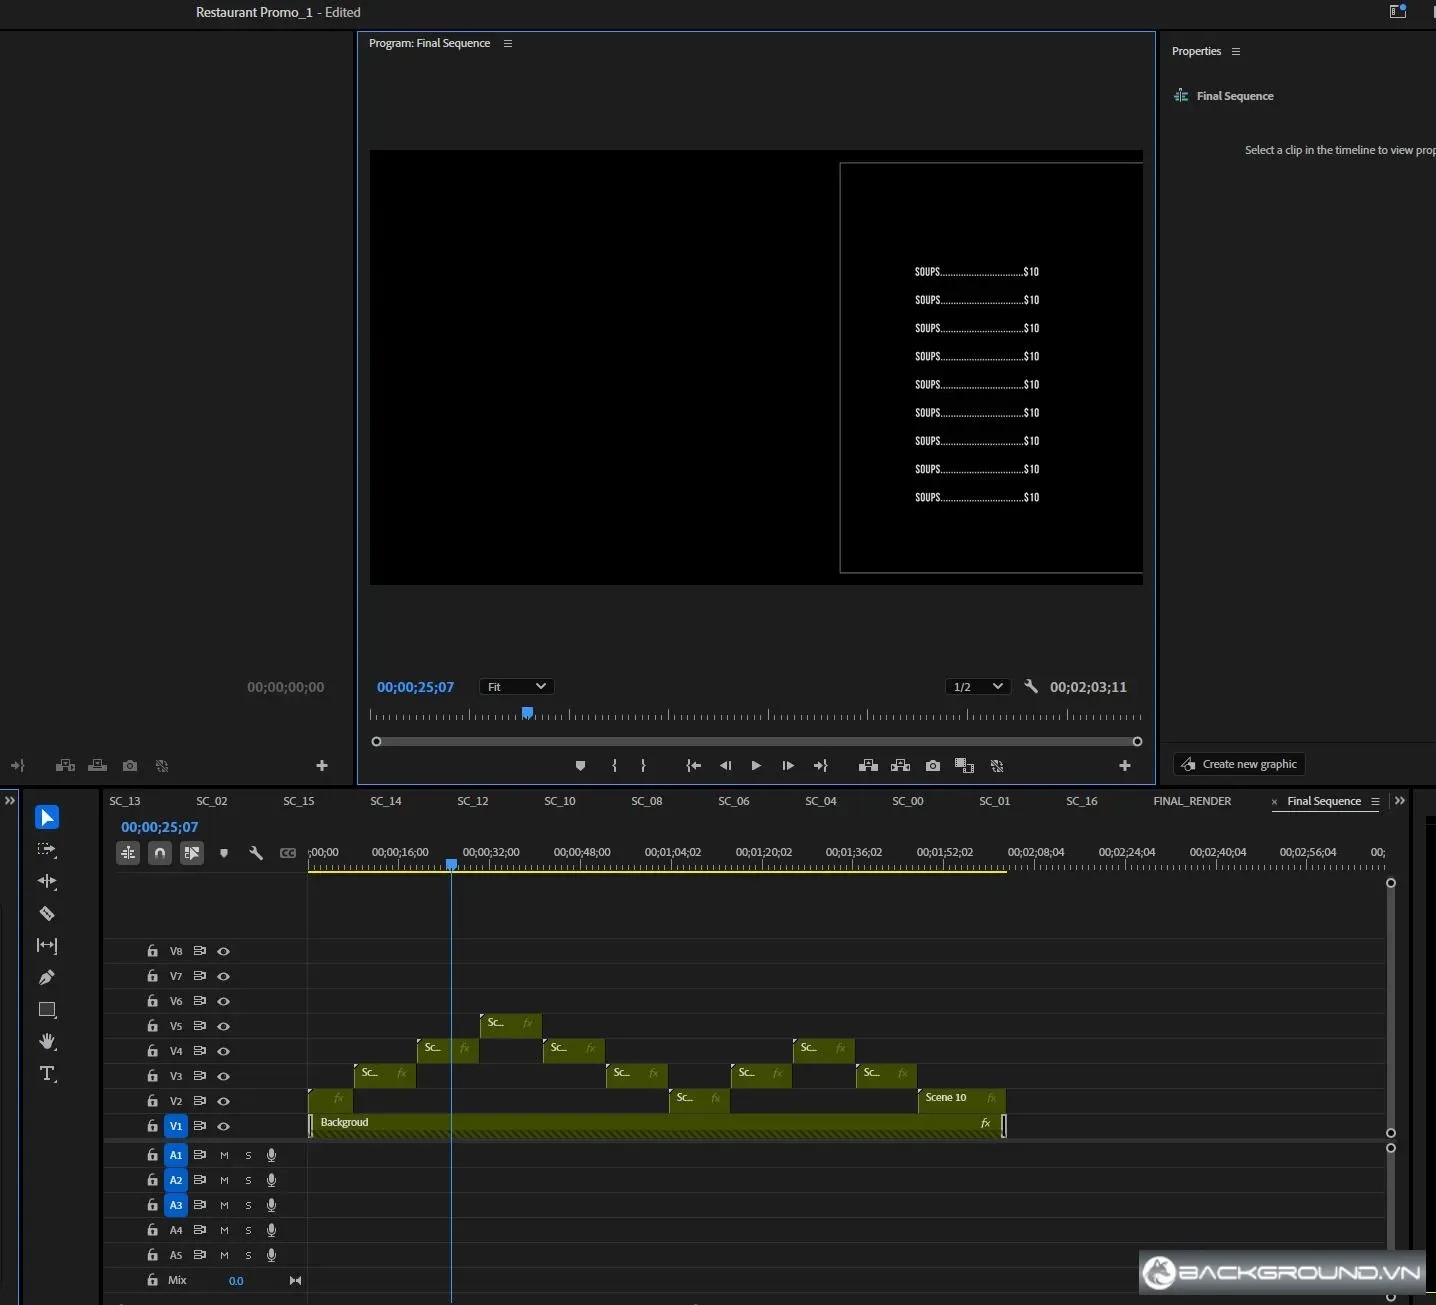Toggle caption track options in timeline
Image resolution: width=1436 pixels, height=1305 pixels.
[288, 853]
